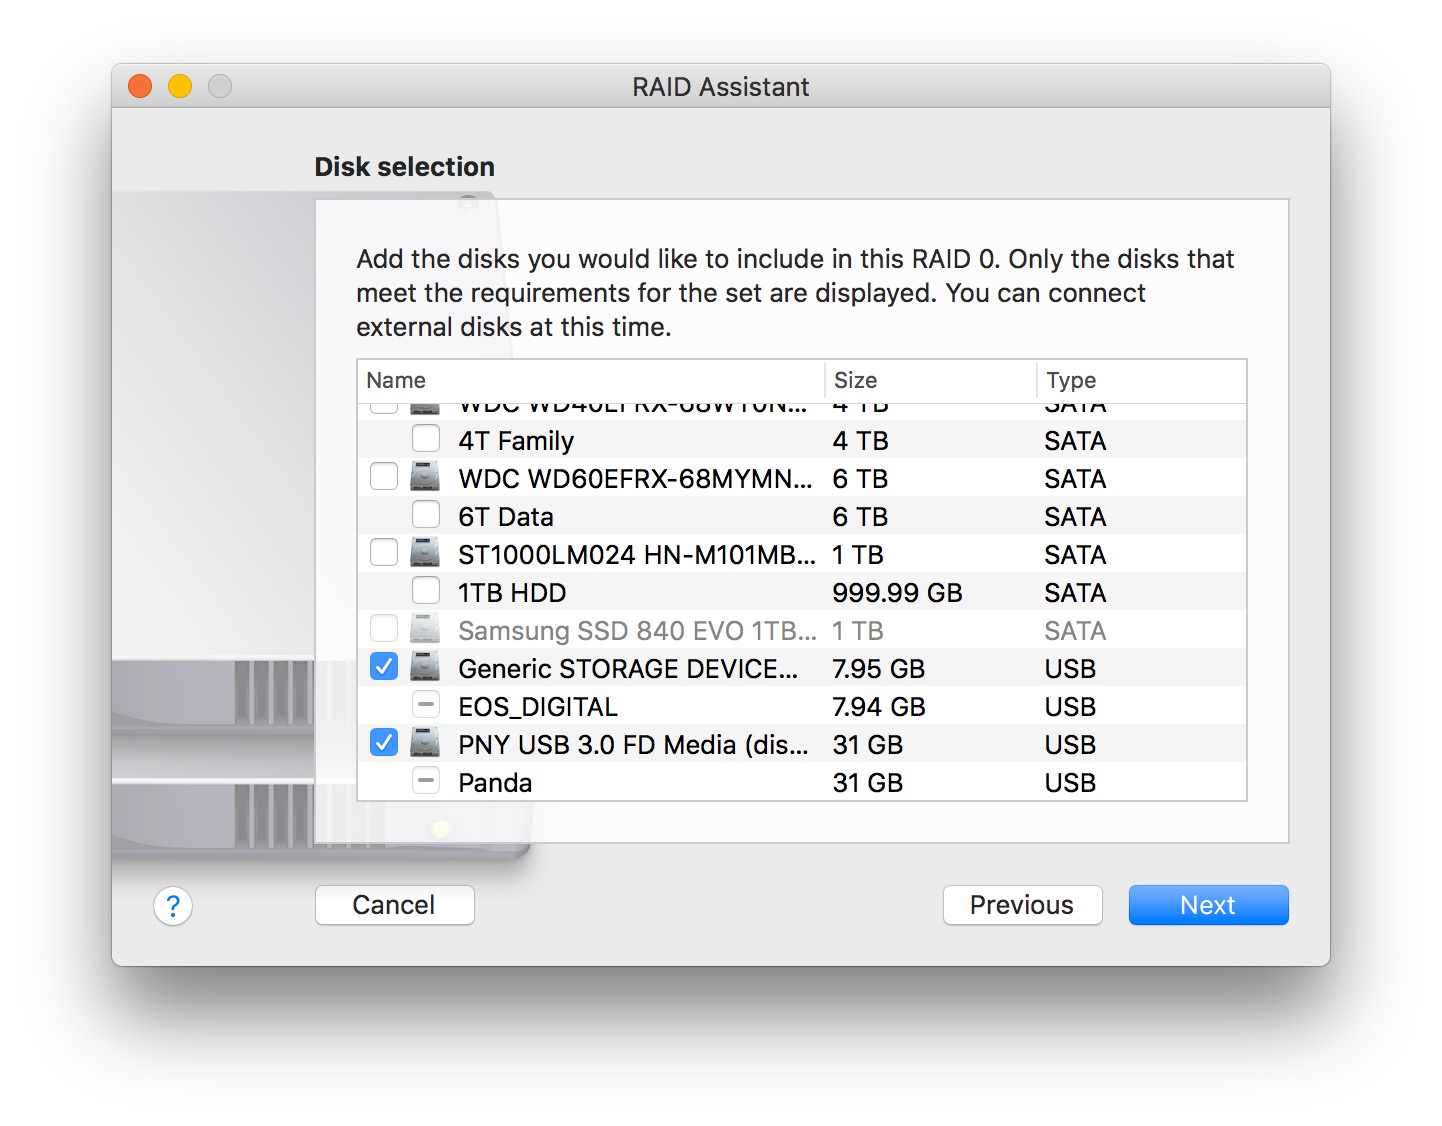Open help with the question mark button

tap(173, 906)
